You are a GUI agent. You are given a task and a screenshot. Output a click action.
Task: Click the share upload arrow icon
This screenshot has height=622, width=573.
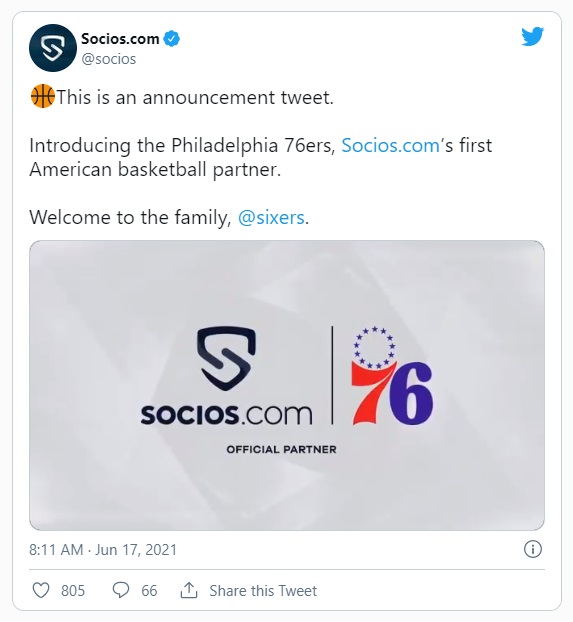(189, 590)
